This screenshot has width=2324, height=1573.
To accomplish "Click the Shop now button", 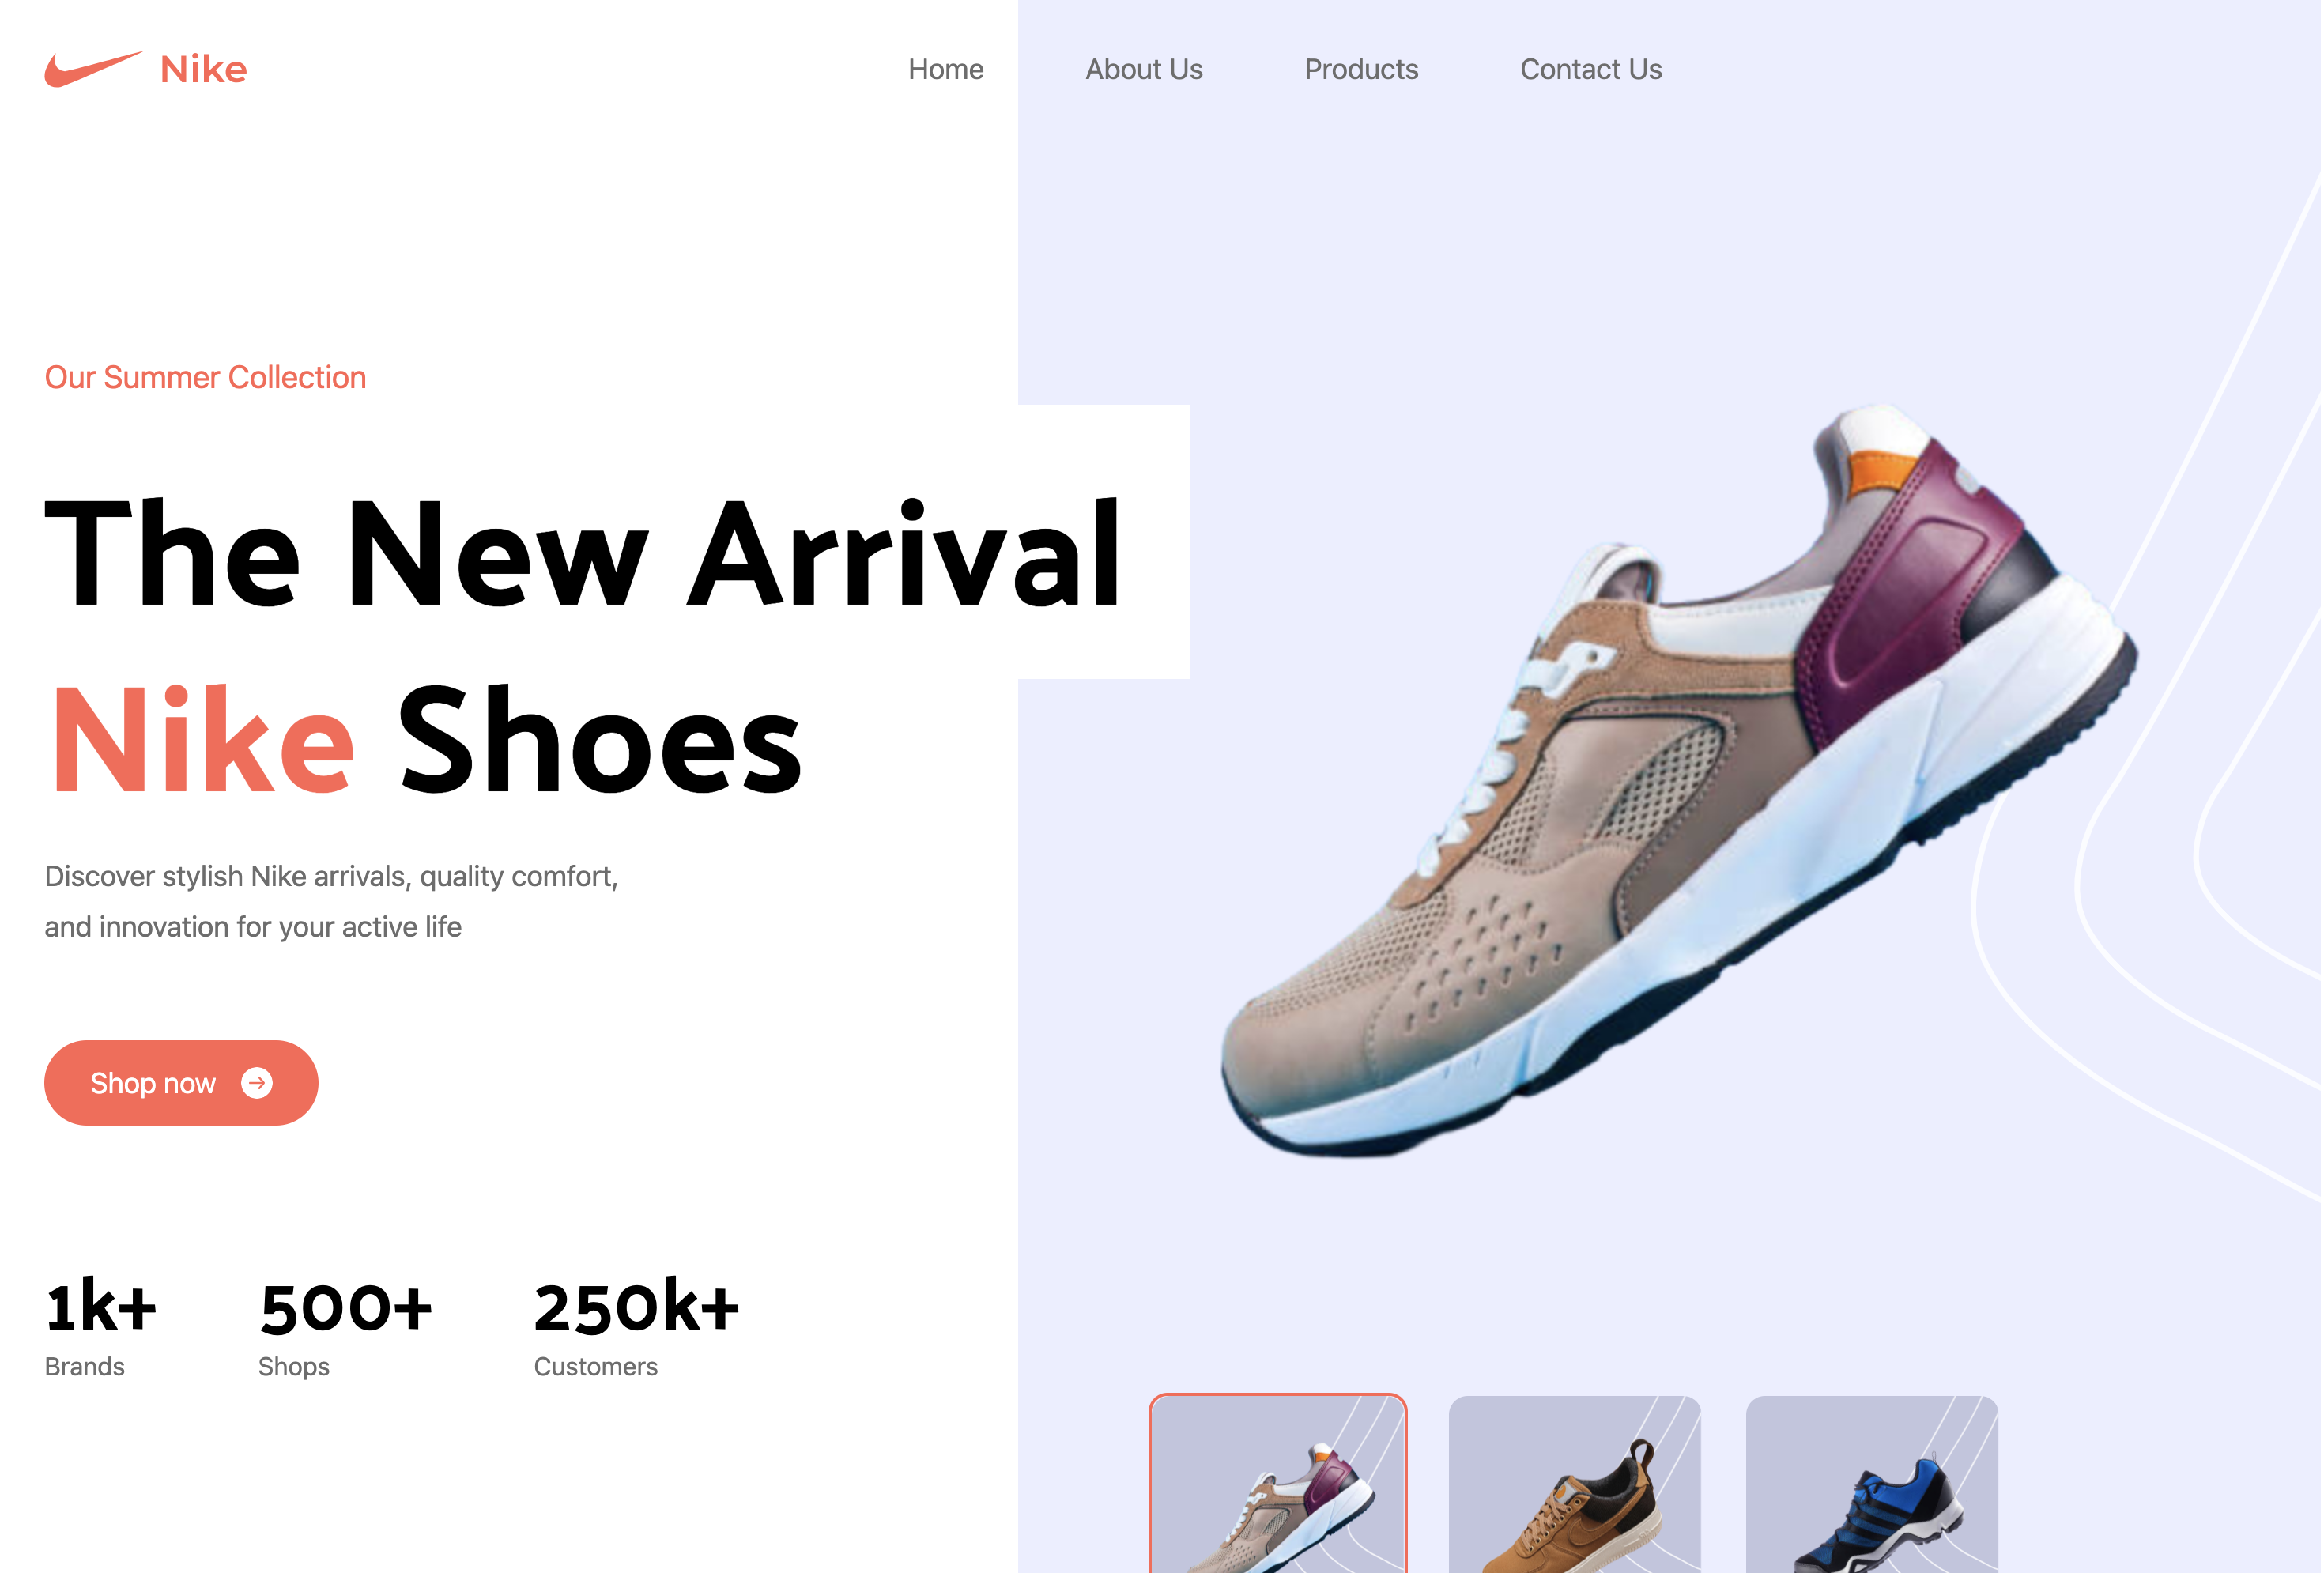I will (181, 1083).
